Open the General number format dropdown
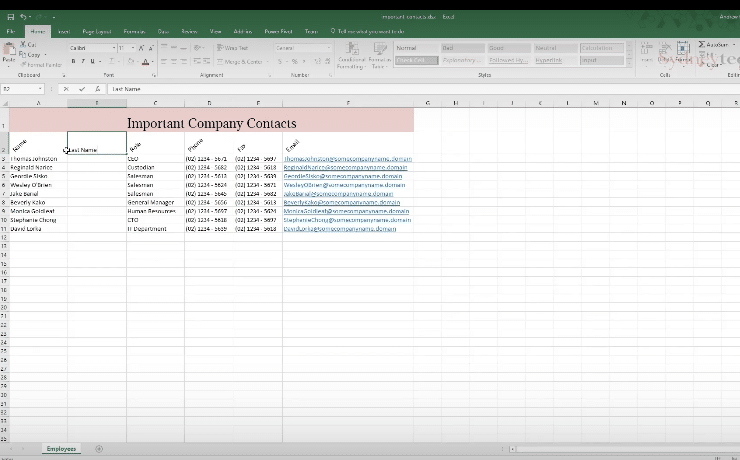The height and width of the screenshot is (460, 740). point(329,48)
